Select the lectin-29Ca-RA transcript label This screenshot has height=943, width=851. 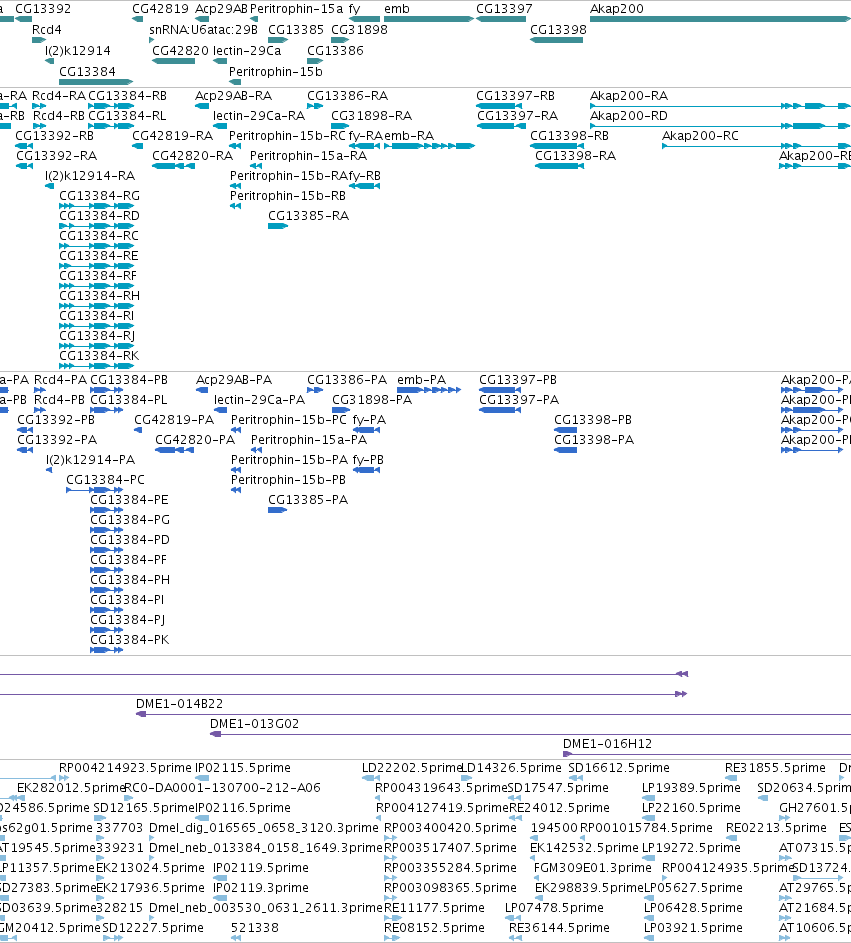point(259,115)
